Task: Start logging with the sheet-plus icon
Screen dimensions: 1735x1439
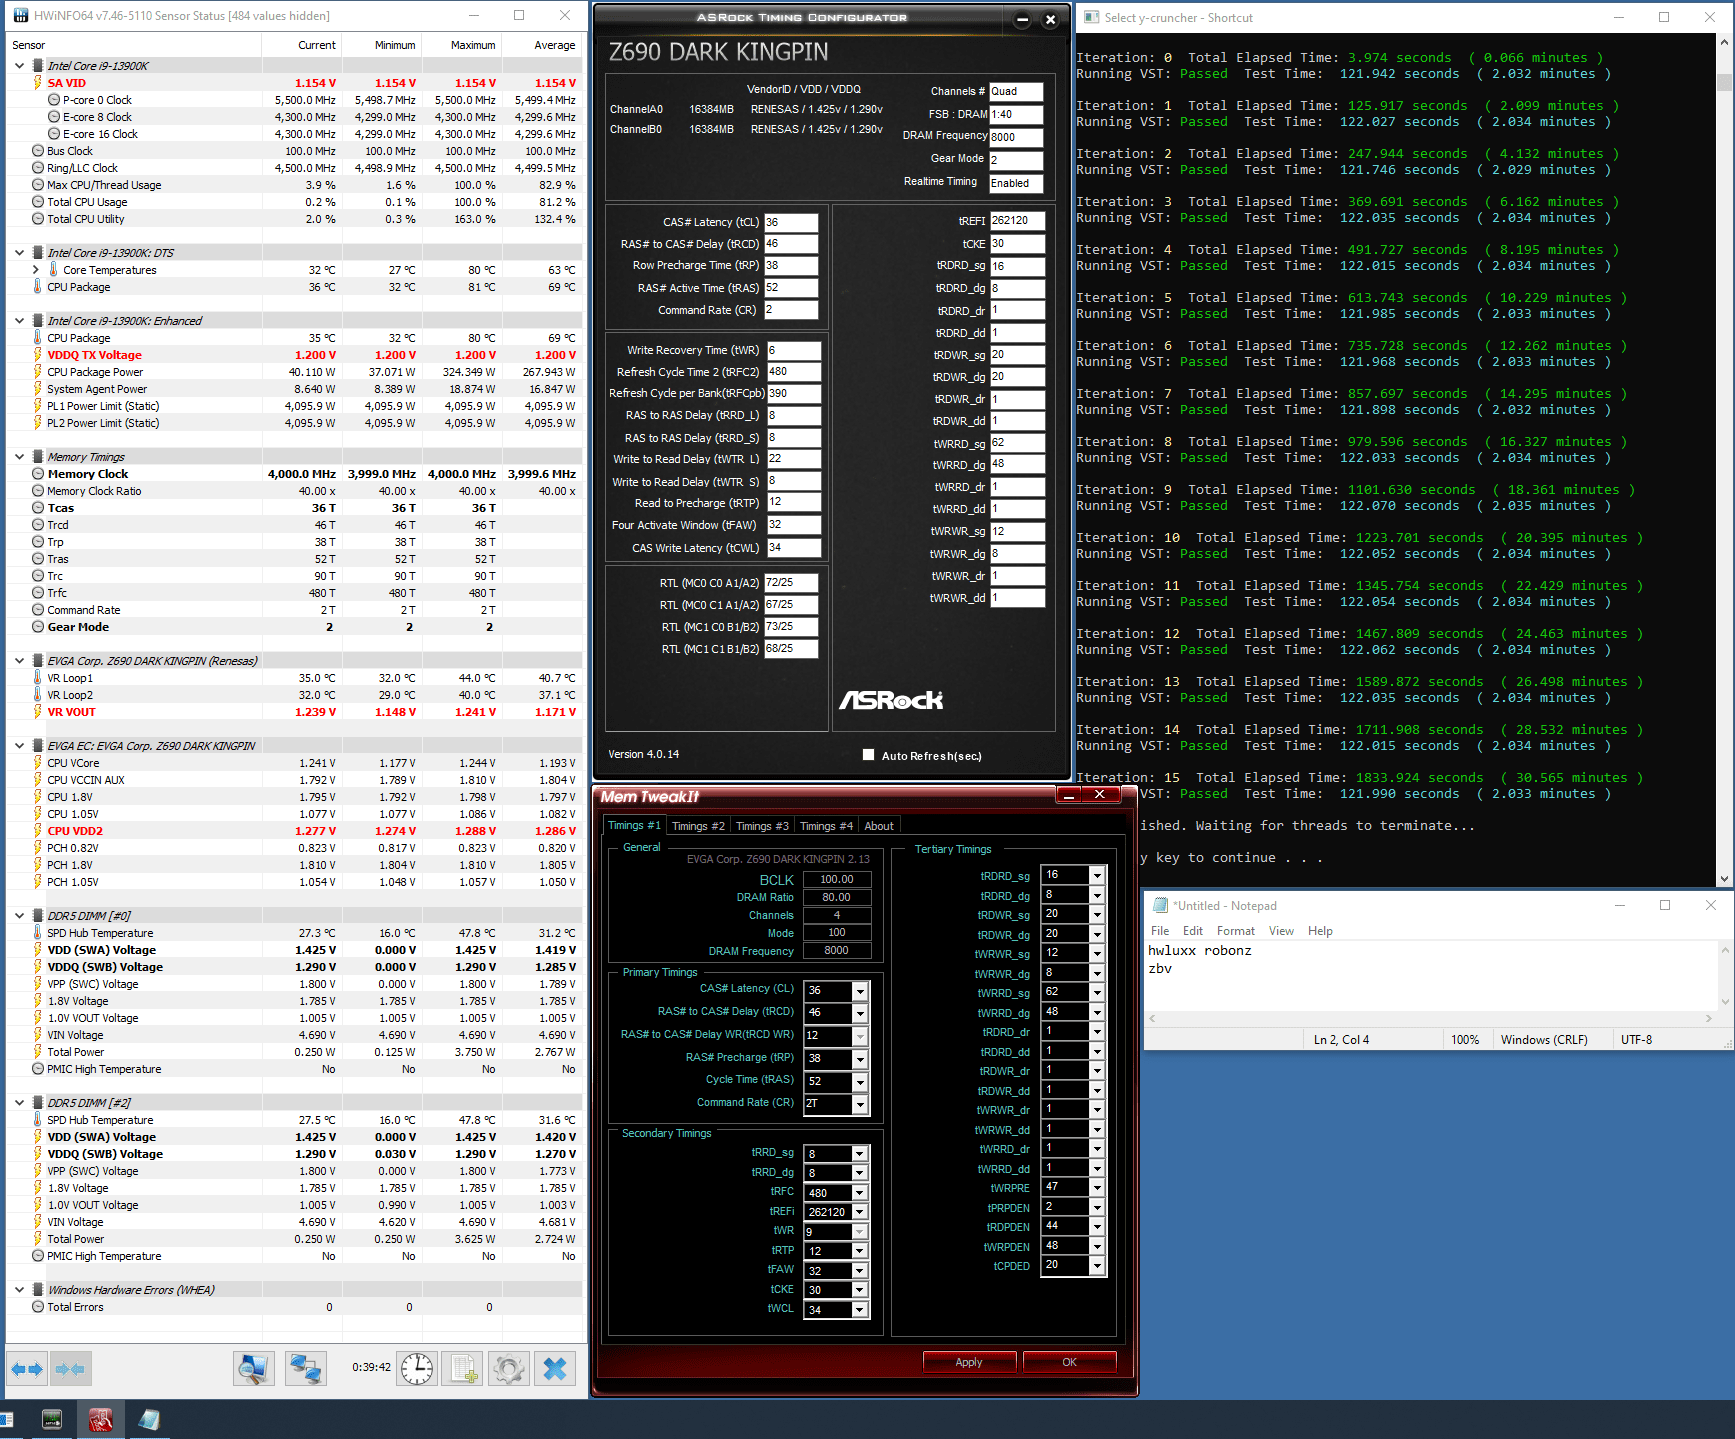Action: (x=463, y=1368)
